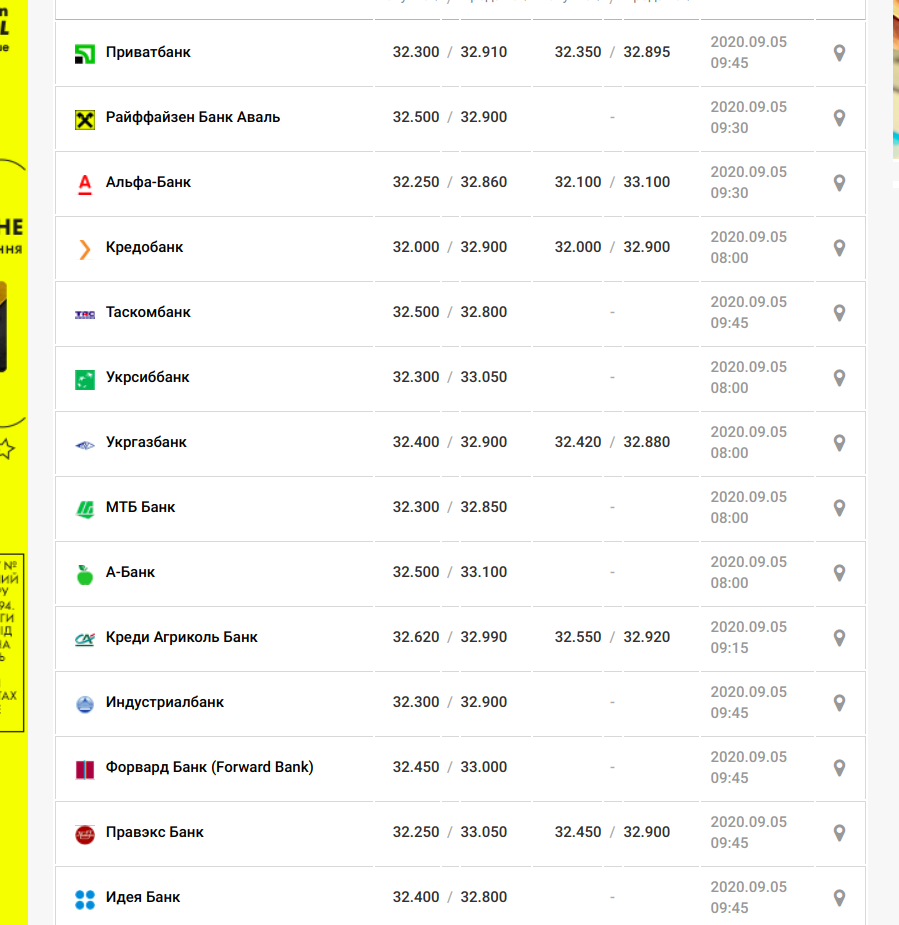Open the Идея Банк name link
The width and height of the screenshot is (899, 925).
(x=143, y=897)
